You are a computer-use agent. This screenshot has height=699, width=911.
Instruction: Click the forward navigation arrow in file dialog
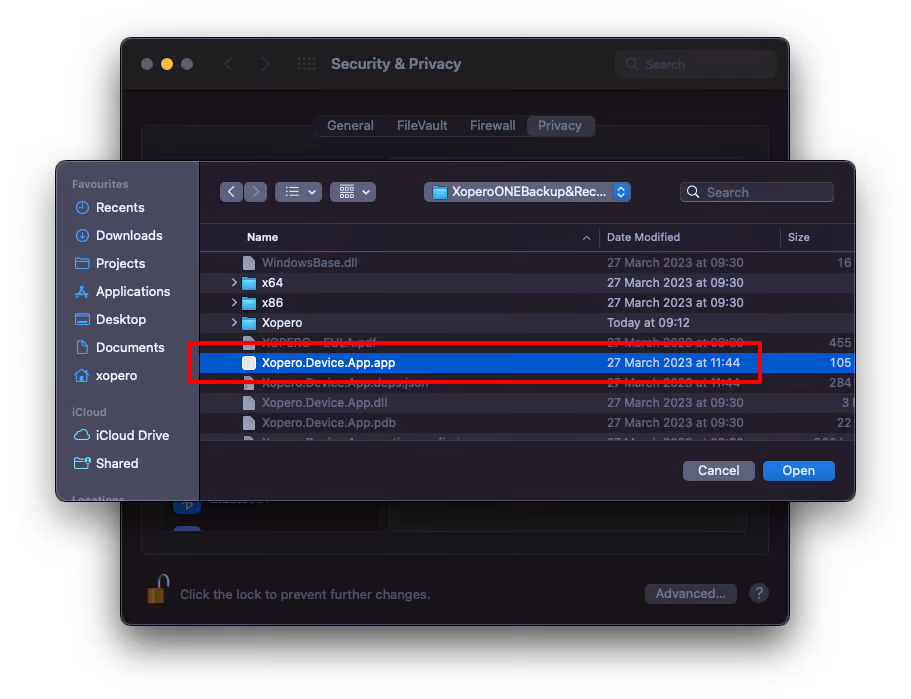pos(256,192)
